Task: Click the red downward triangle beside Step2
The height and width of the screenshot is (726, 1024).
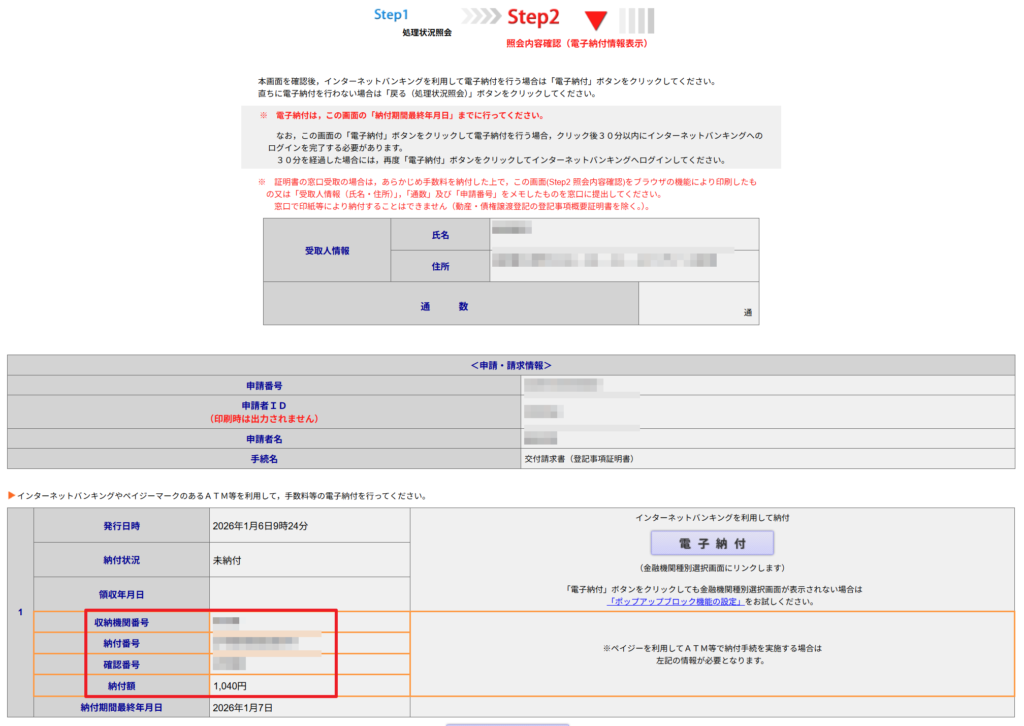Action: pyautogui.click(x=597, y=20)
